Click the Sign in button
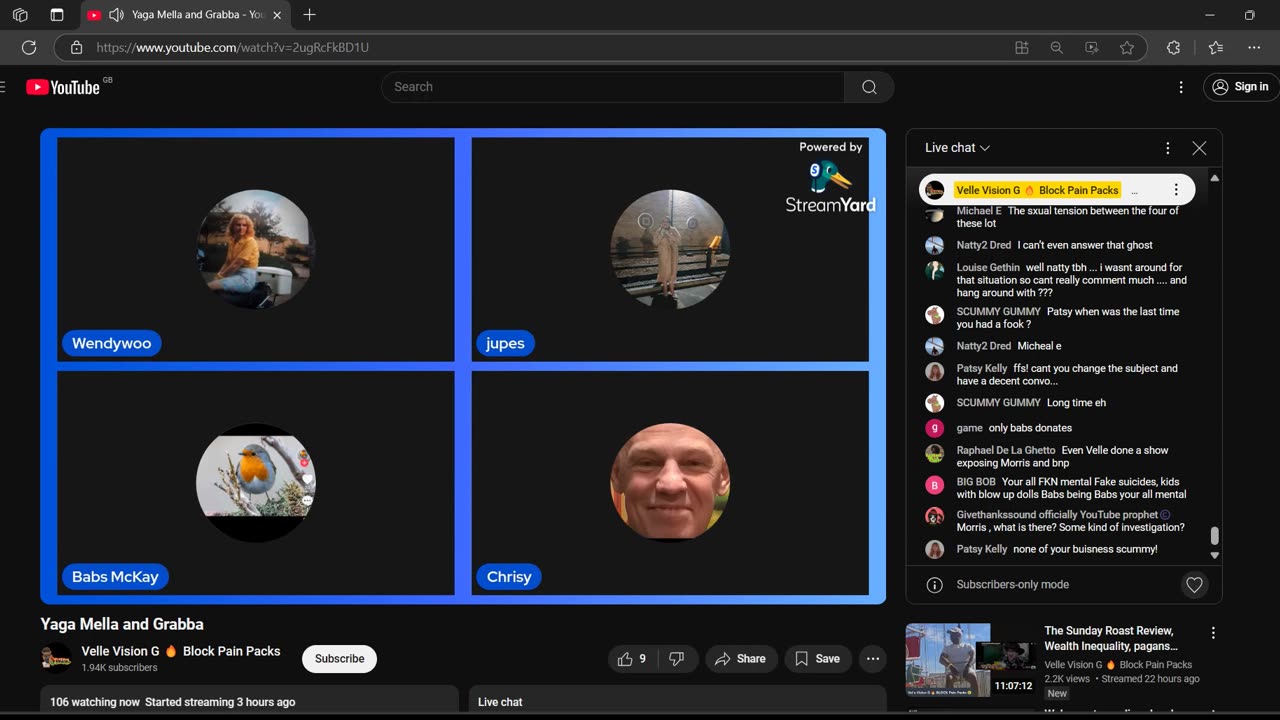Screen dimensions: 1280x720 click(1241, 87)
